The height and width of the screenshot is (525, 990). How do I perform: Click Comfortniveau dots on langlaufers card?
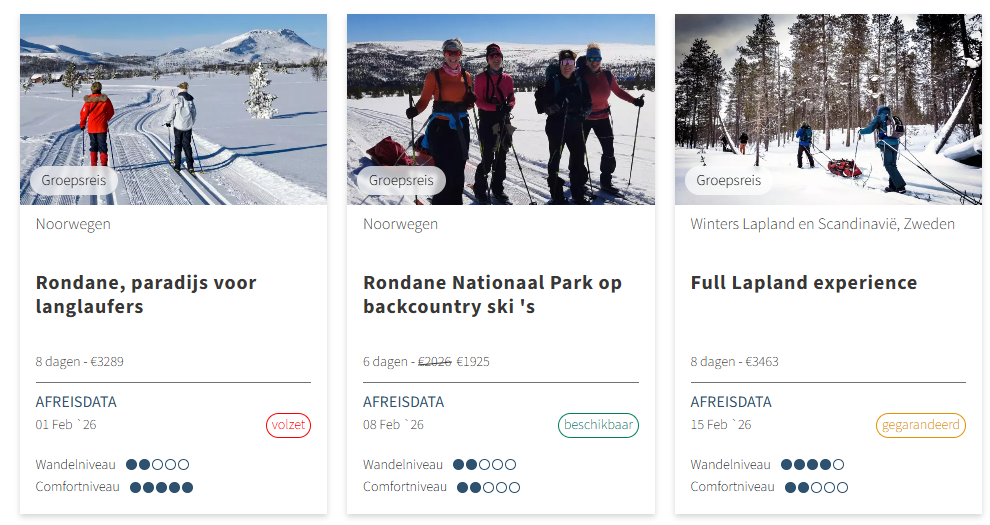tap(161, 488)
